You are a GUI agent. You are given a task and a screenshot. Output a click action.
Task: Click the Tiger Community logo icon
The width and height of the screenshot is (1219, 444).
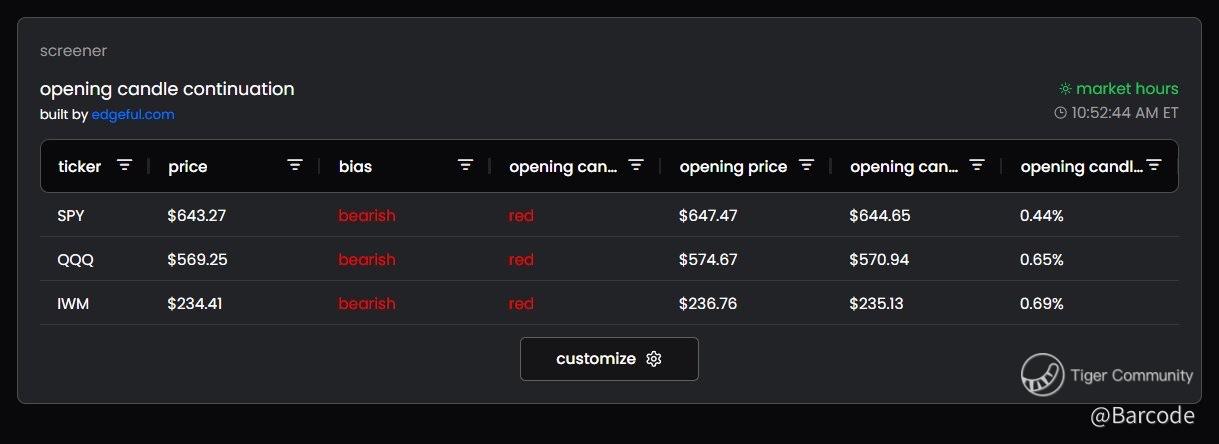pyautogui.click(x=1042, y=375)
